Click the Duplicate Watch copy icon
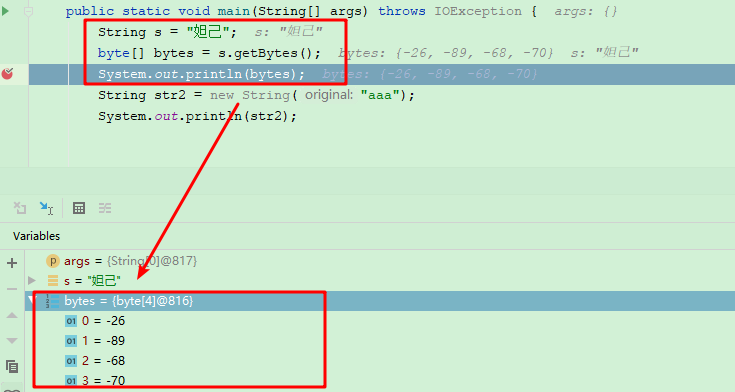Image resolution: width=735 pixels, height=392 pixels. coord(12,366)
